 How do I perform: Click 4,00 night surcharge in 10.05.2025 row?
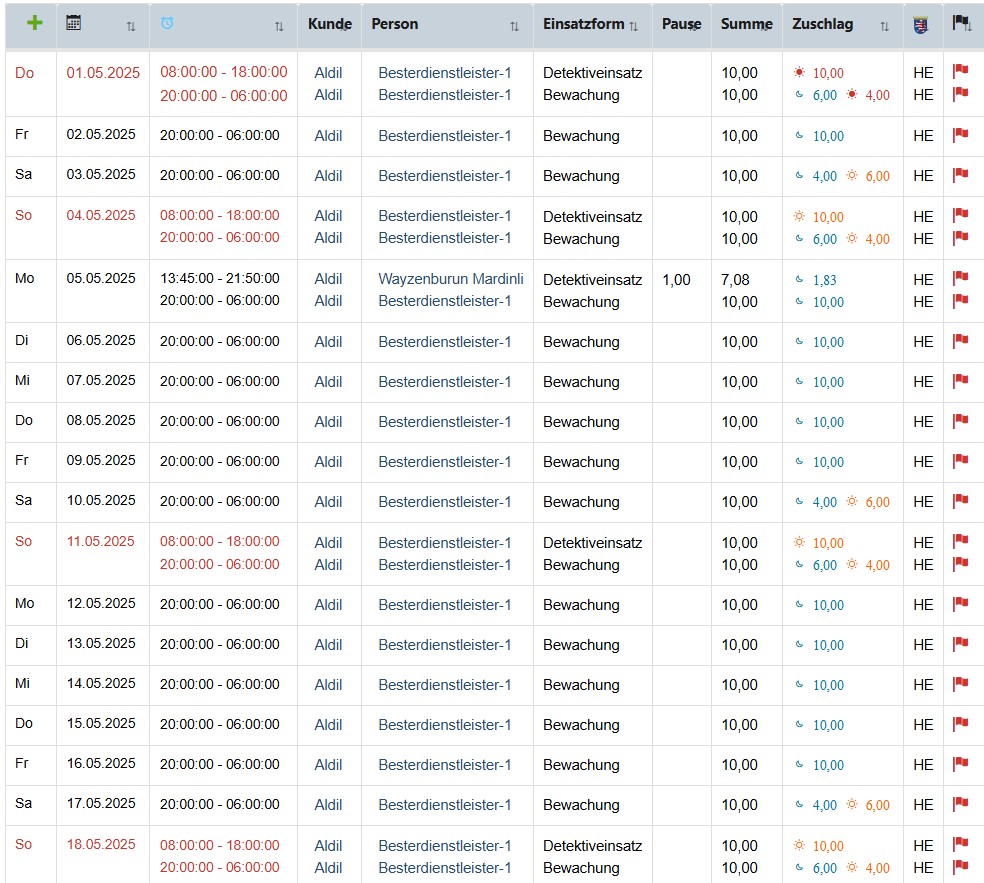[825, 502]
